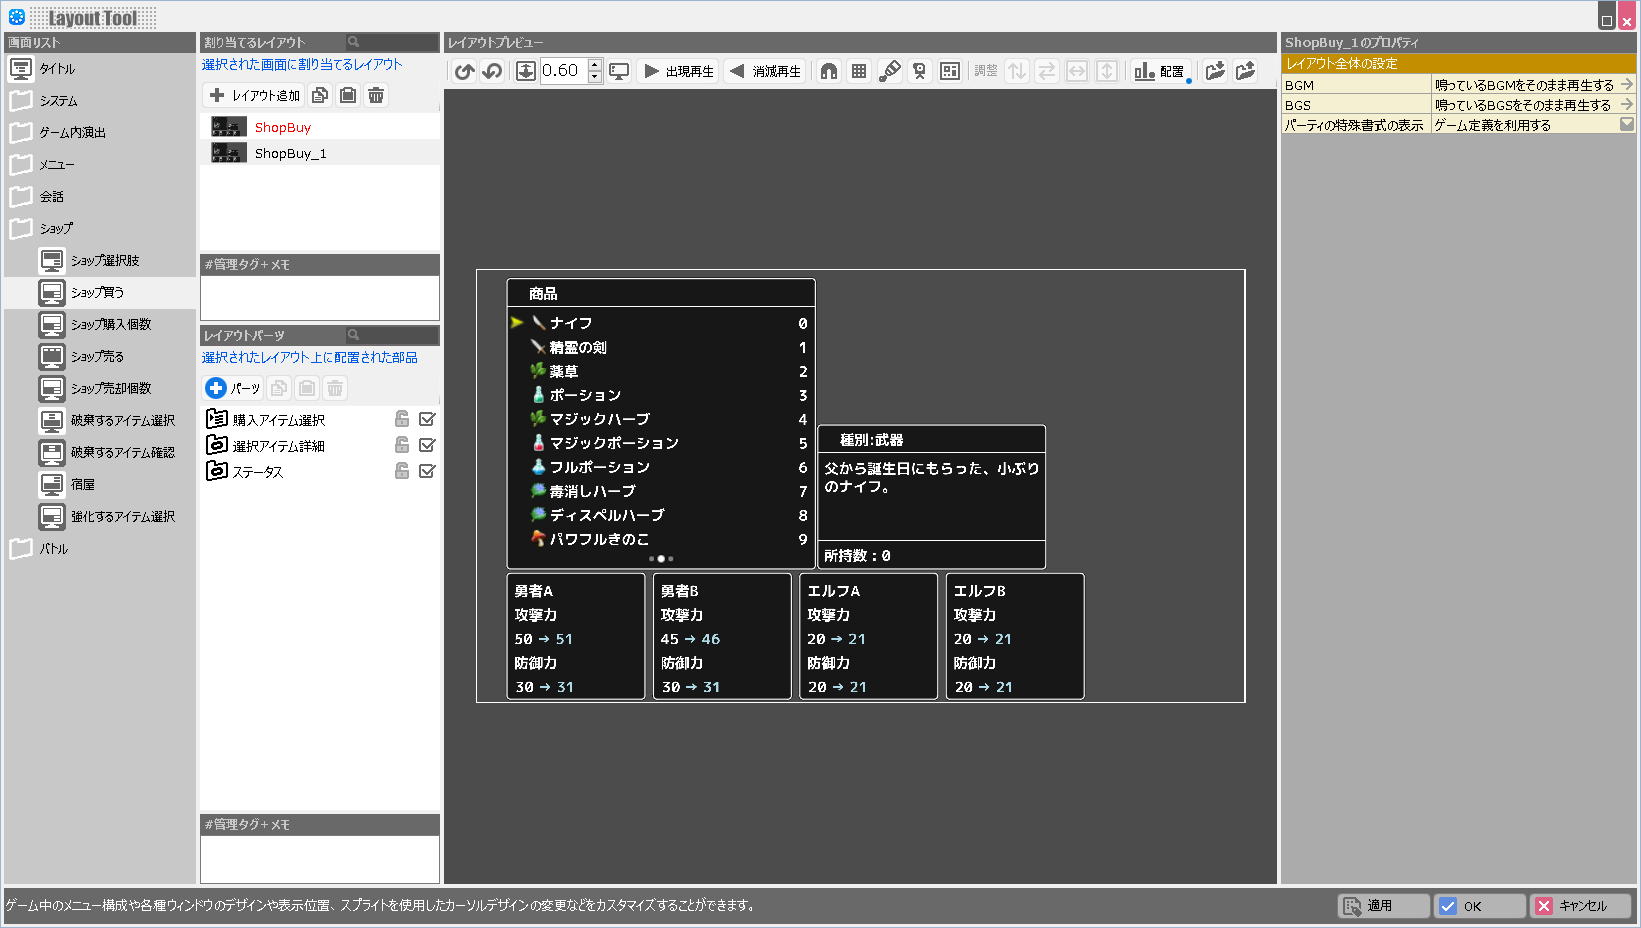Toggle lock on 選択アイテム詳細 part
Viewport: 1641px width, 928px height.
point(402,445)
